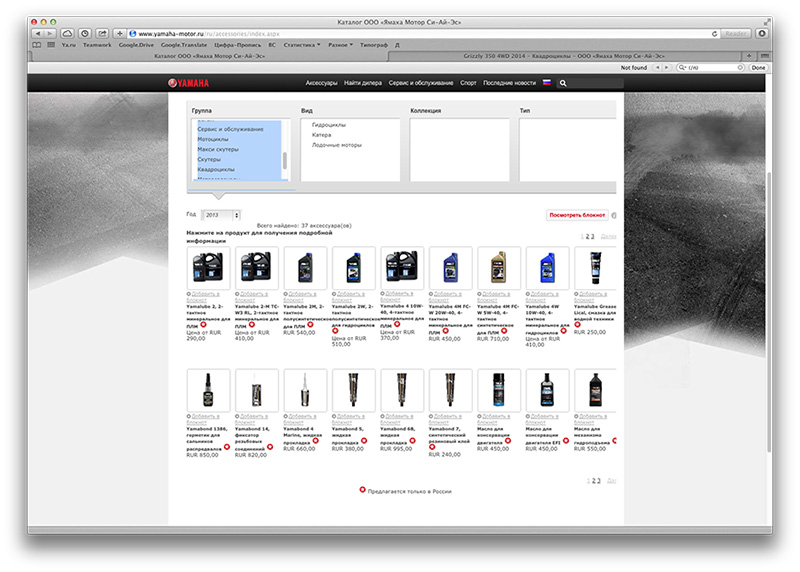Select Гидроциклы in the Вид list
This screenshot has width=800, height=572.
click(329, 125)
